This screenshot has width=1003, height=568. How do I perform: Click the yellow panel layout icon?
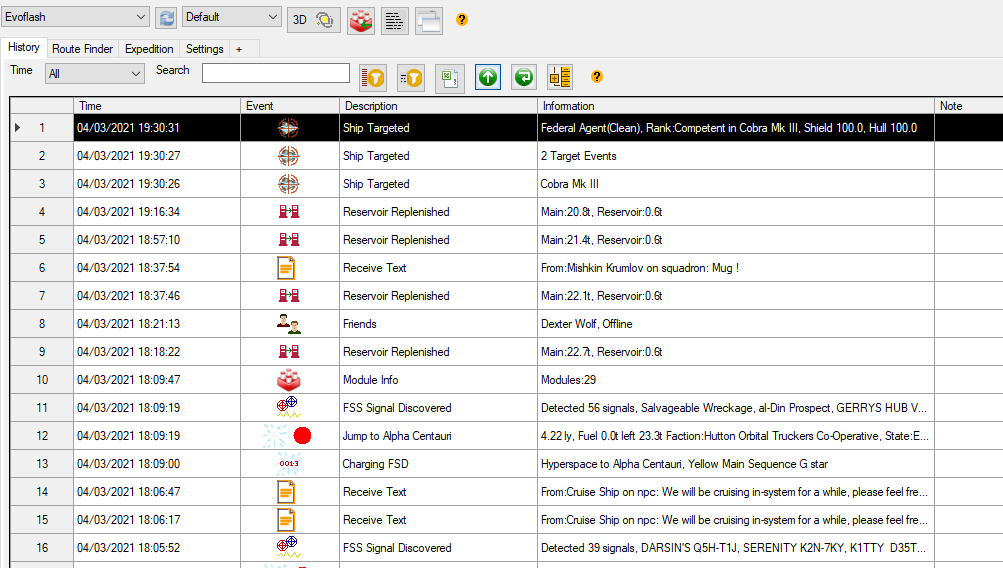pos(560,77)
